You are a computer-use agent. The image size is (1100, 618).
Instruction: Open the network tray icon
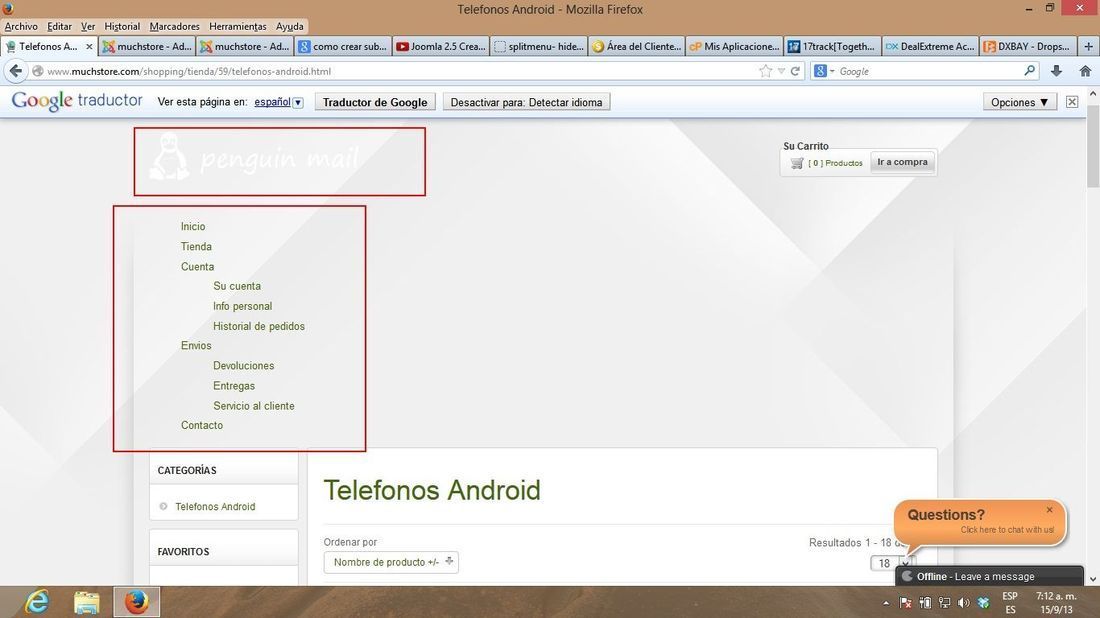(x=944, y=603)
